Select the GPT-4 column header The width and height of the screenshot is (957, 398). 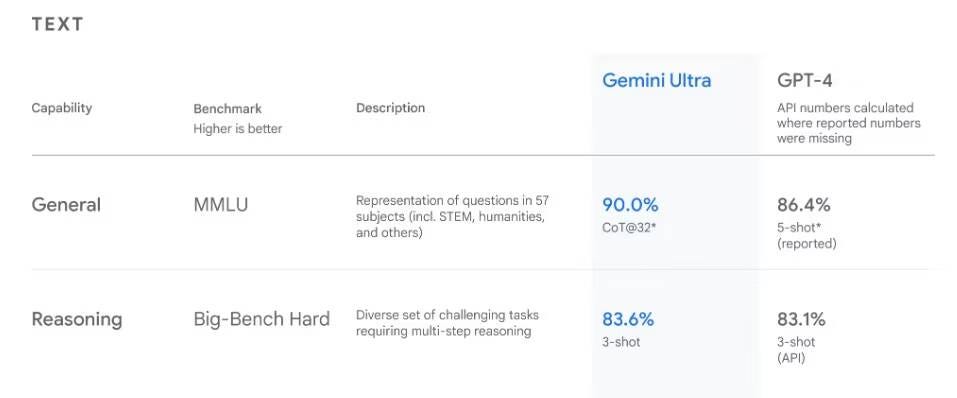pyautogui.click(x=804, y=81)
